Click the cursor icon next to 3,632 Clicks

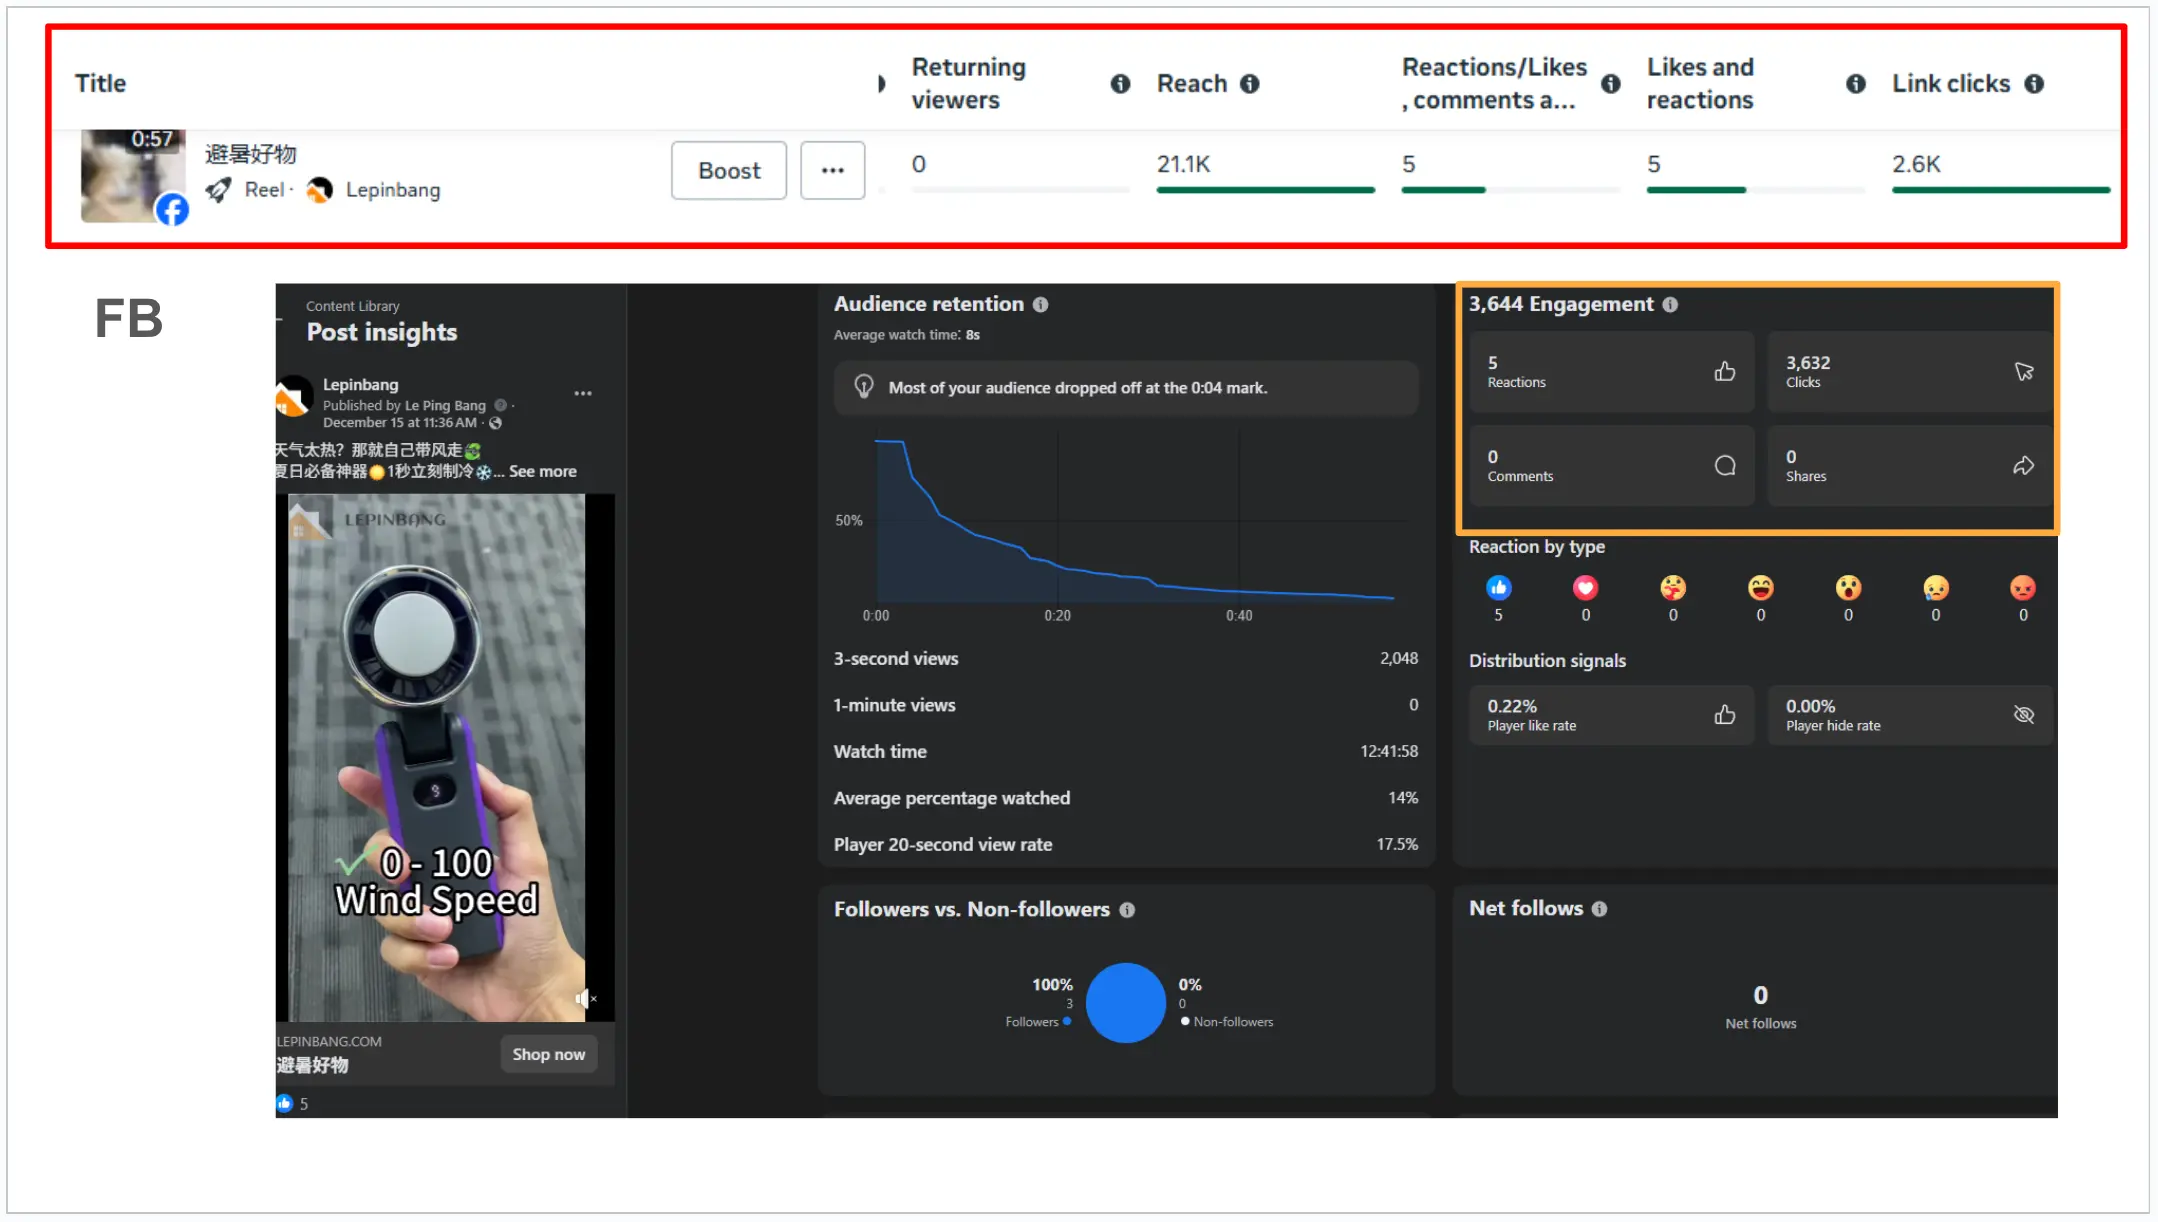(x=2024, y=371)
